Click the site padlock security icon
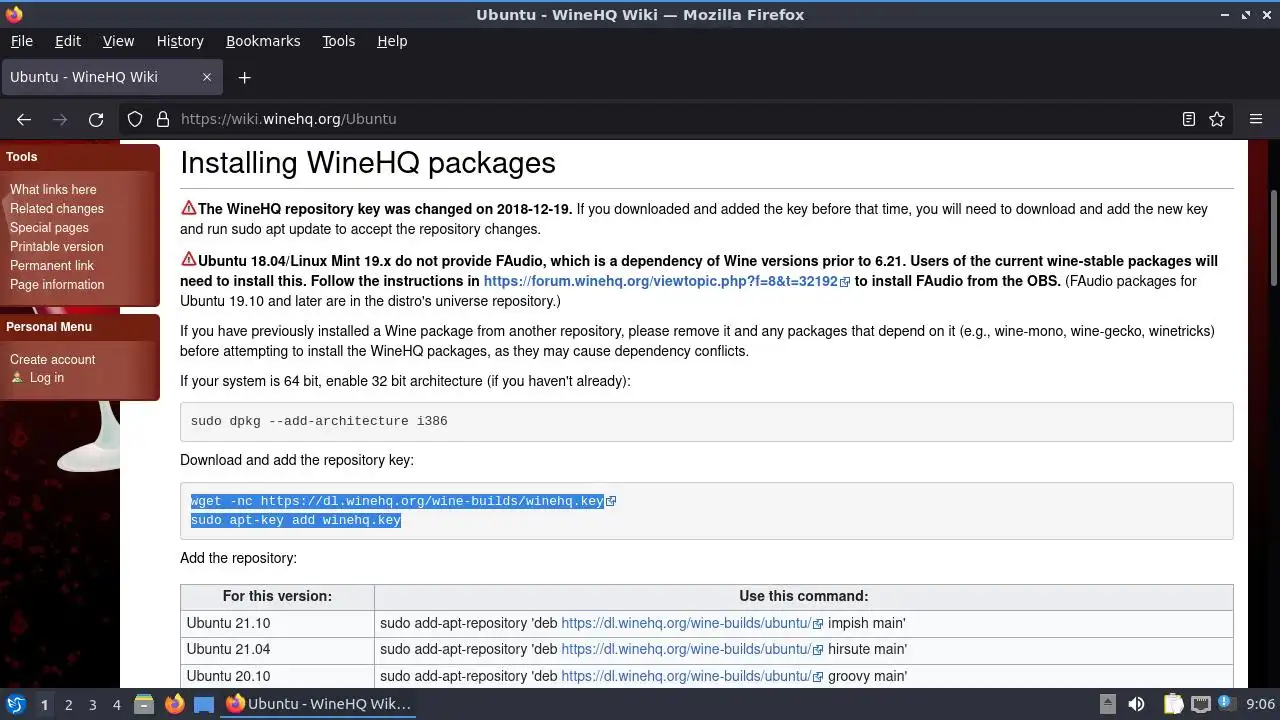Screen dimensions: 1280x720 coord(163,119)
